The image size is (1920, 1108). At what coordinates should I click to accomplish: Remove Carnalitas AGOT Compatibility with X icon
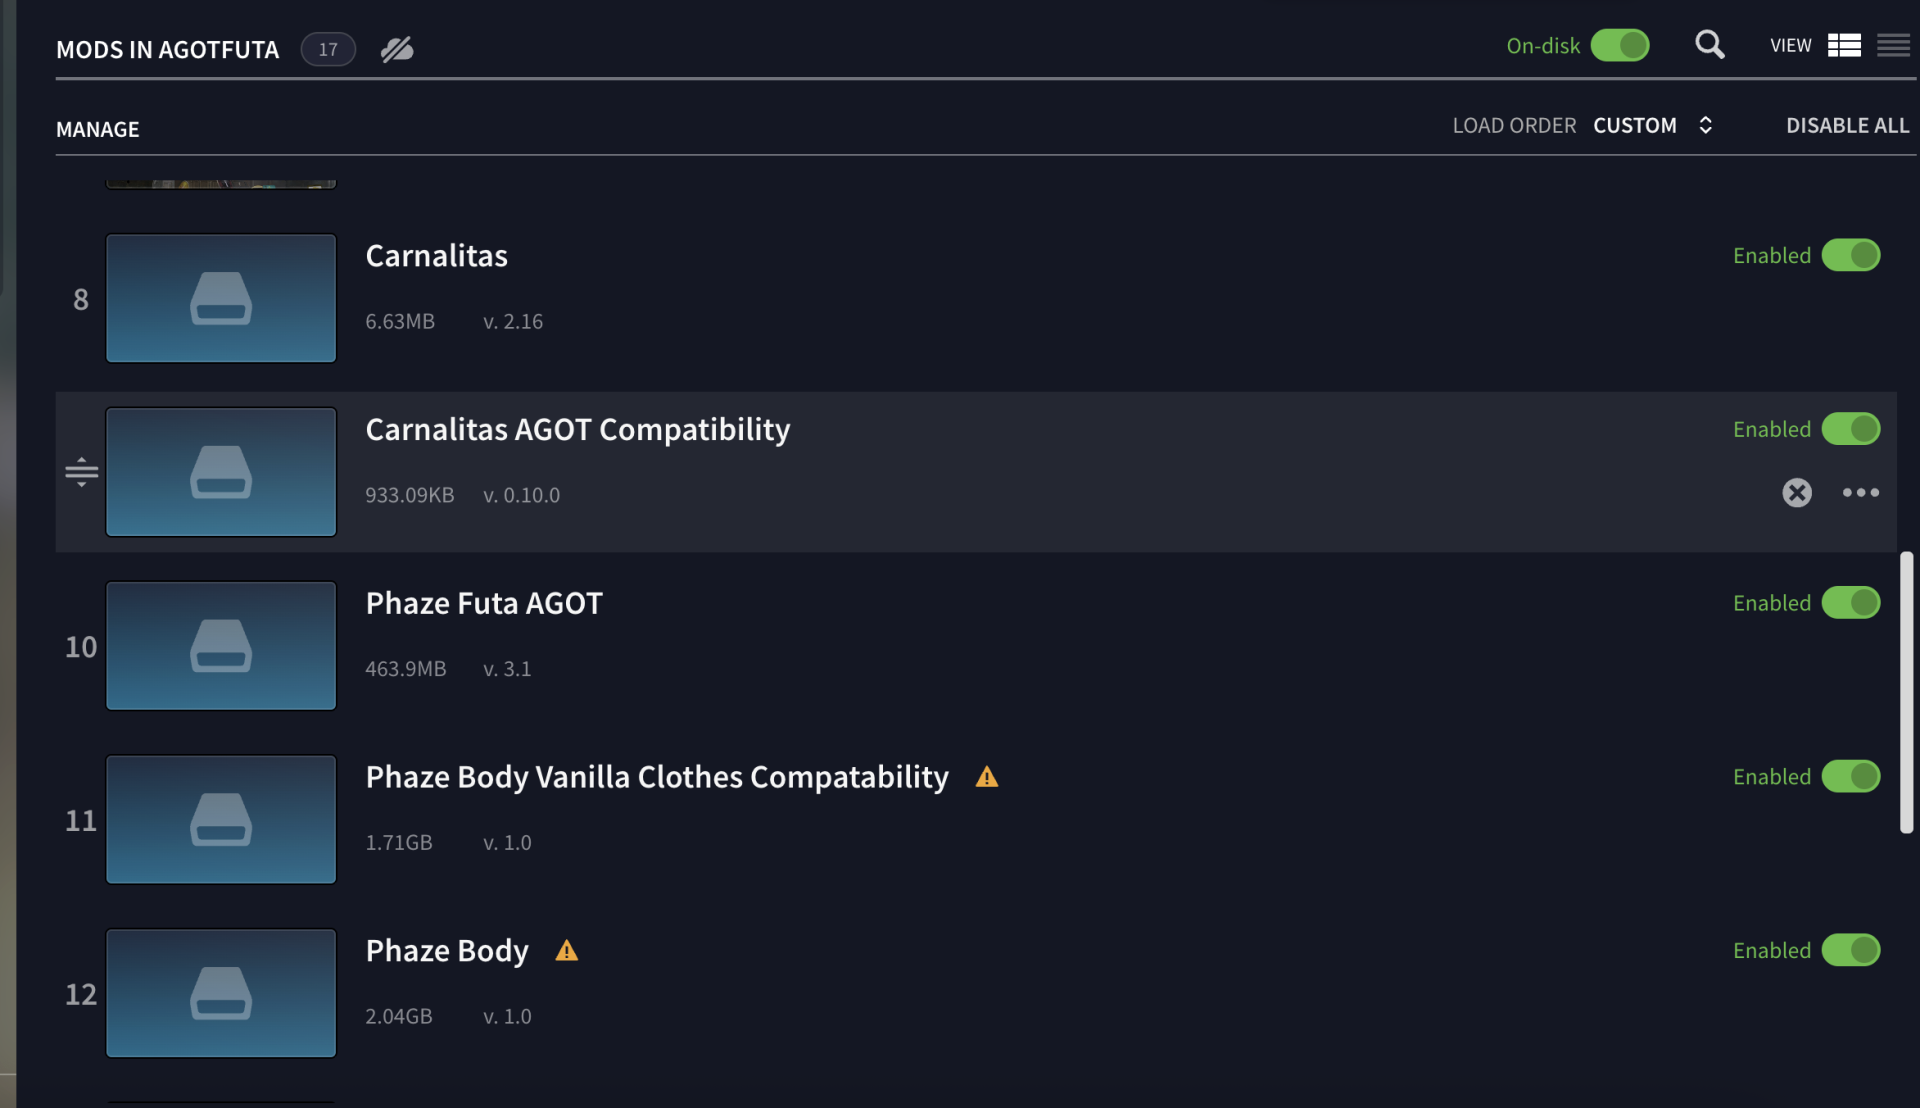click(1797, 492)
